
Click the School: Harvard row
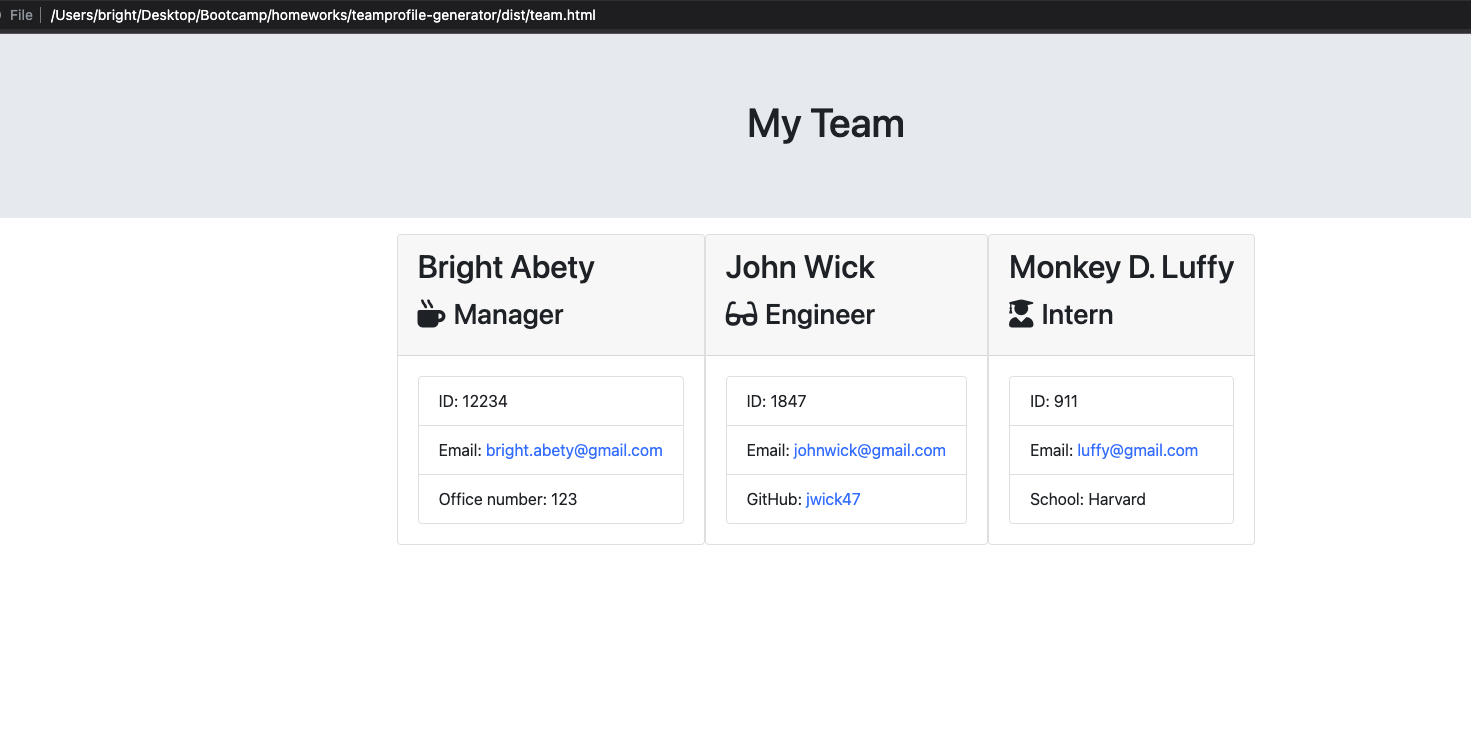pyautogui.click(x=1121, y=499)
